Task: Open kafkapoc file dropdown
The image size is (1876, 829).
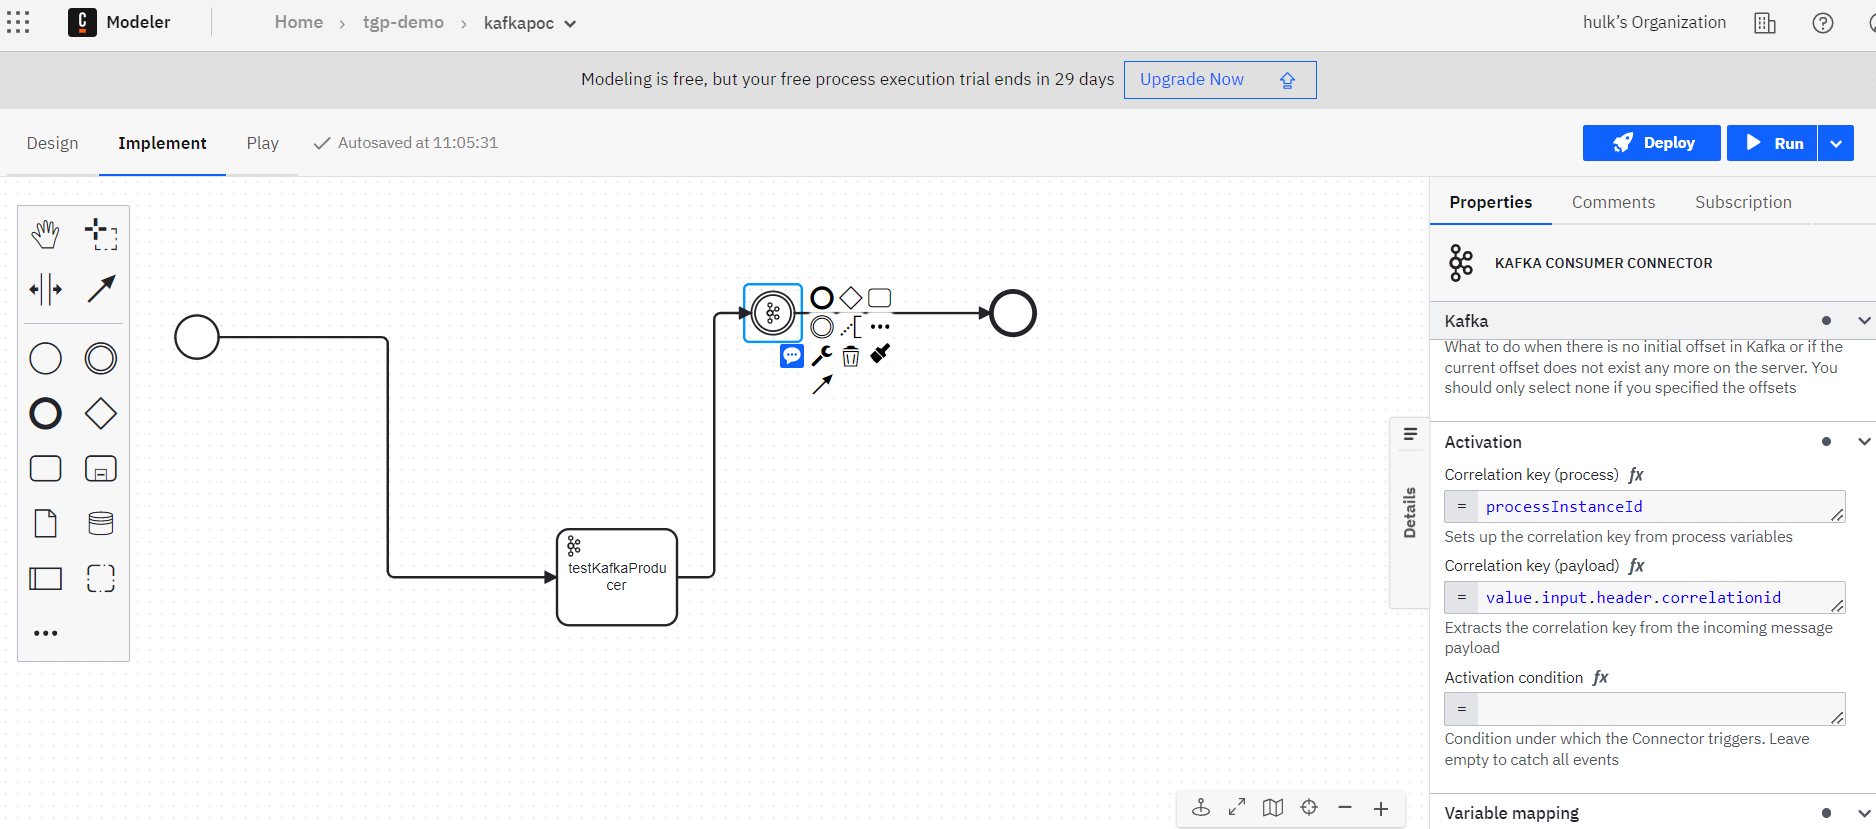Action: (x=530, y=23)
